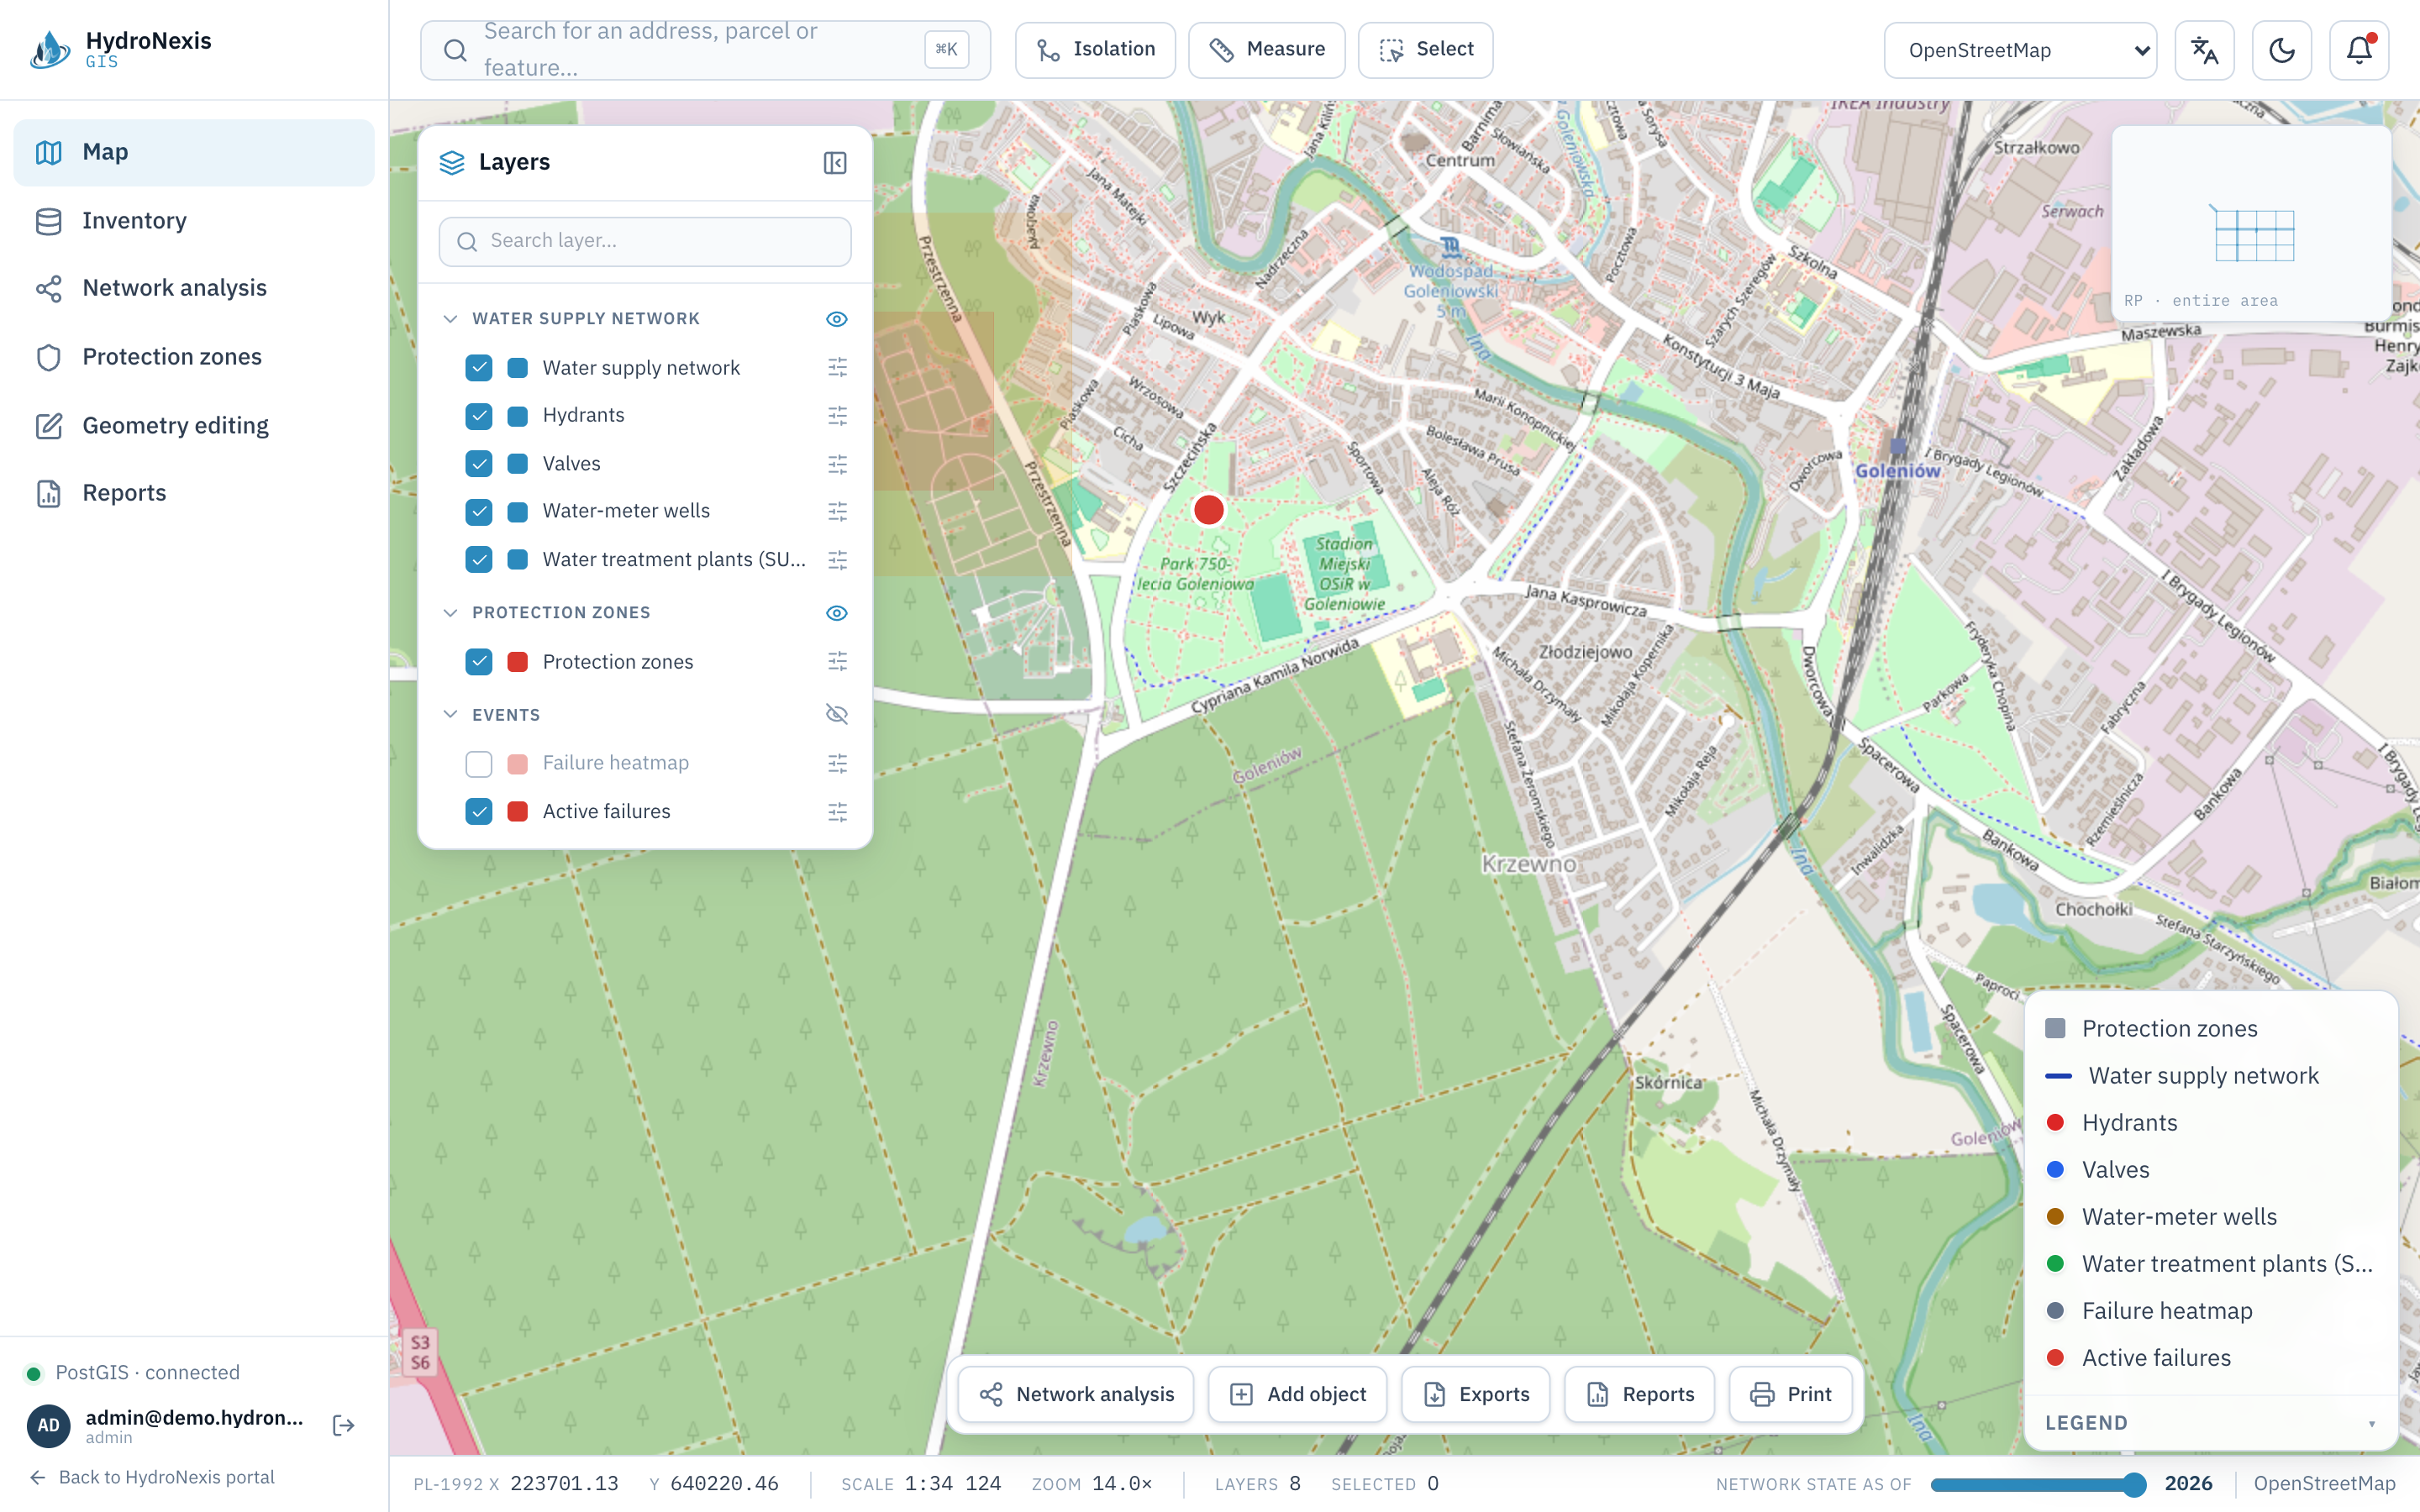This screenshot has width=2420, height=1512.
Task: Click the address or parcel search field
Action: coord(705,50)
